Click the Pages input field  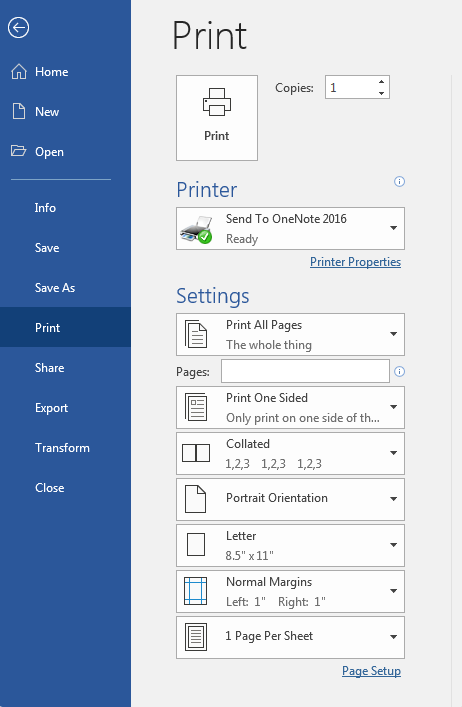(305, 371)
